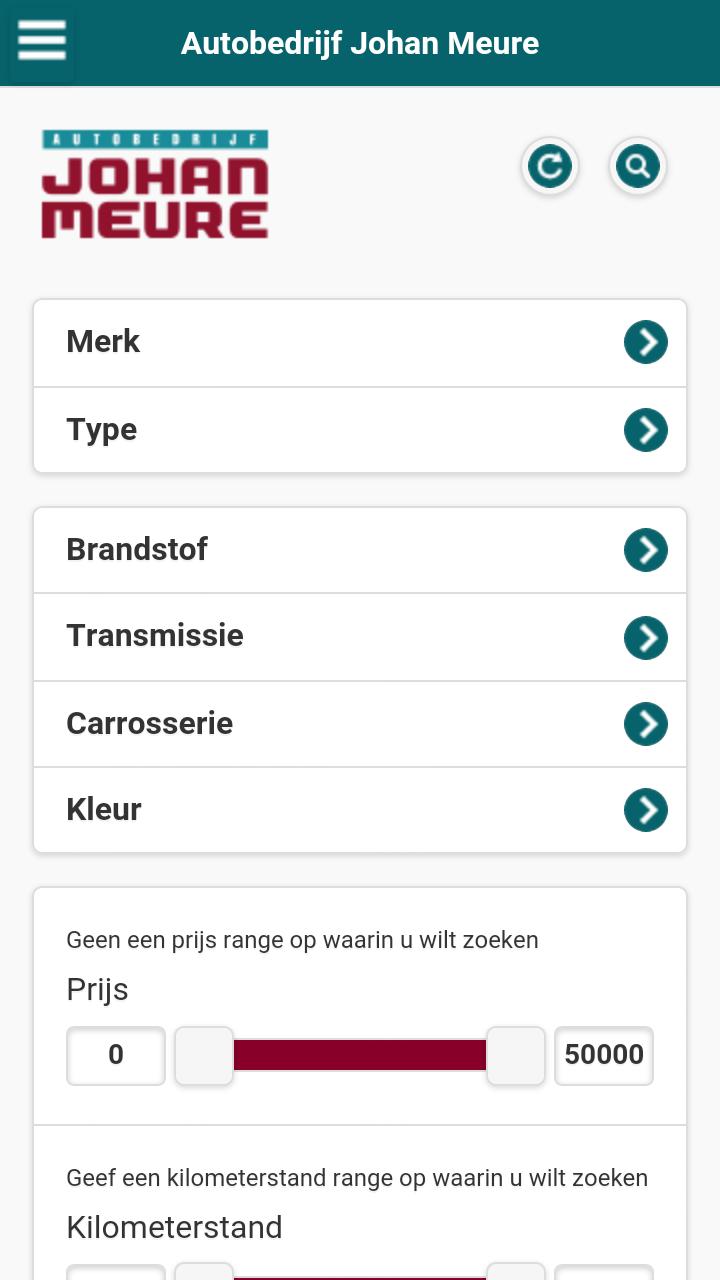Open the Transmissie filter
This screenshot has height=1280, width=720.
pyautogui.click(x=300, y=636)
